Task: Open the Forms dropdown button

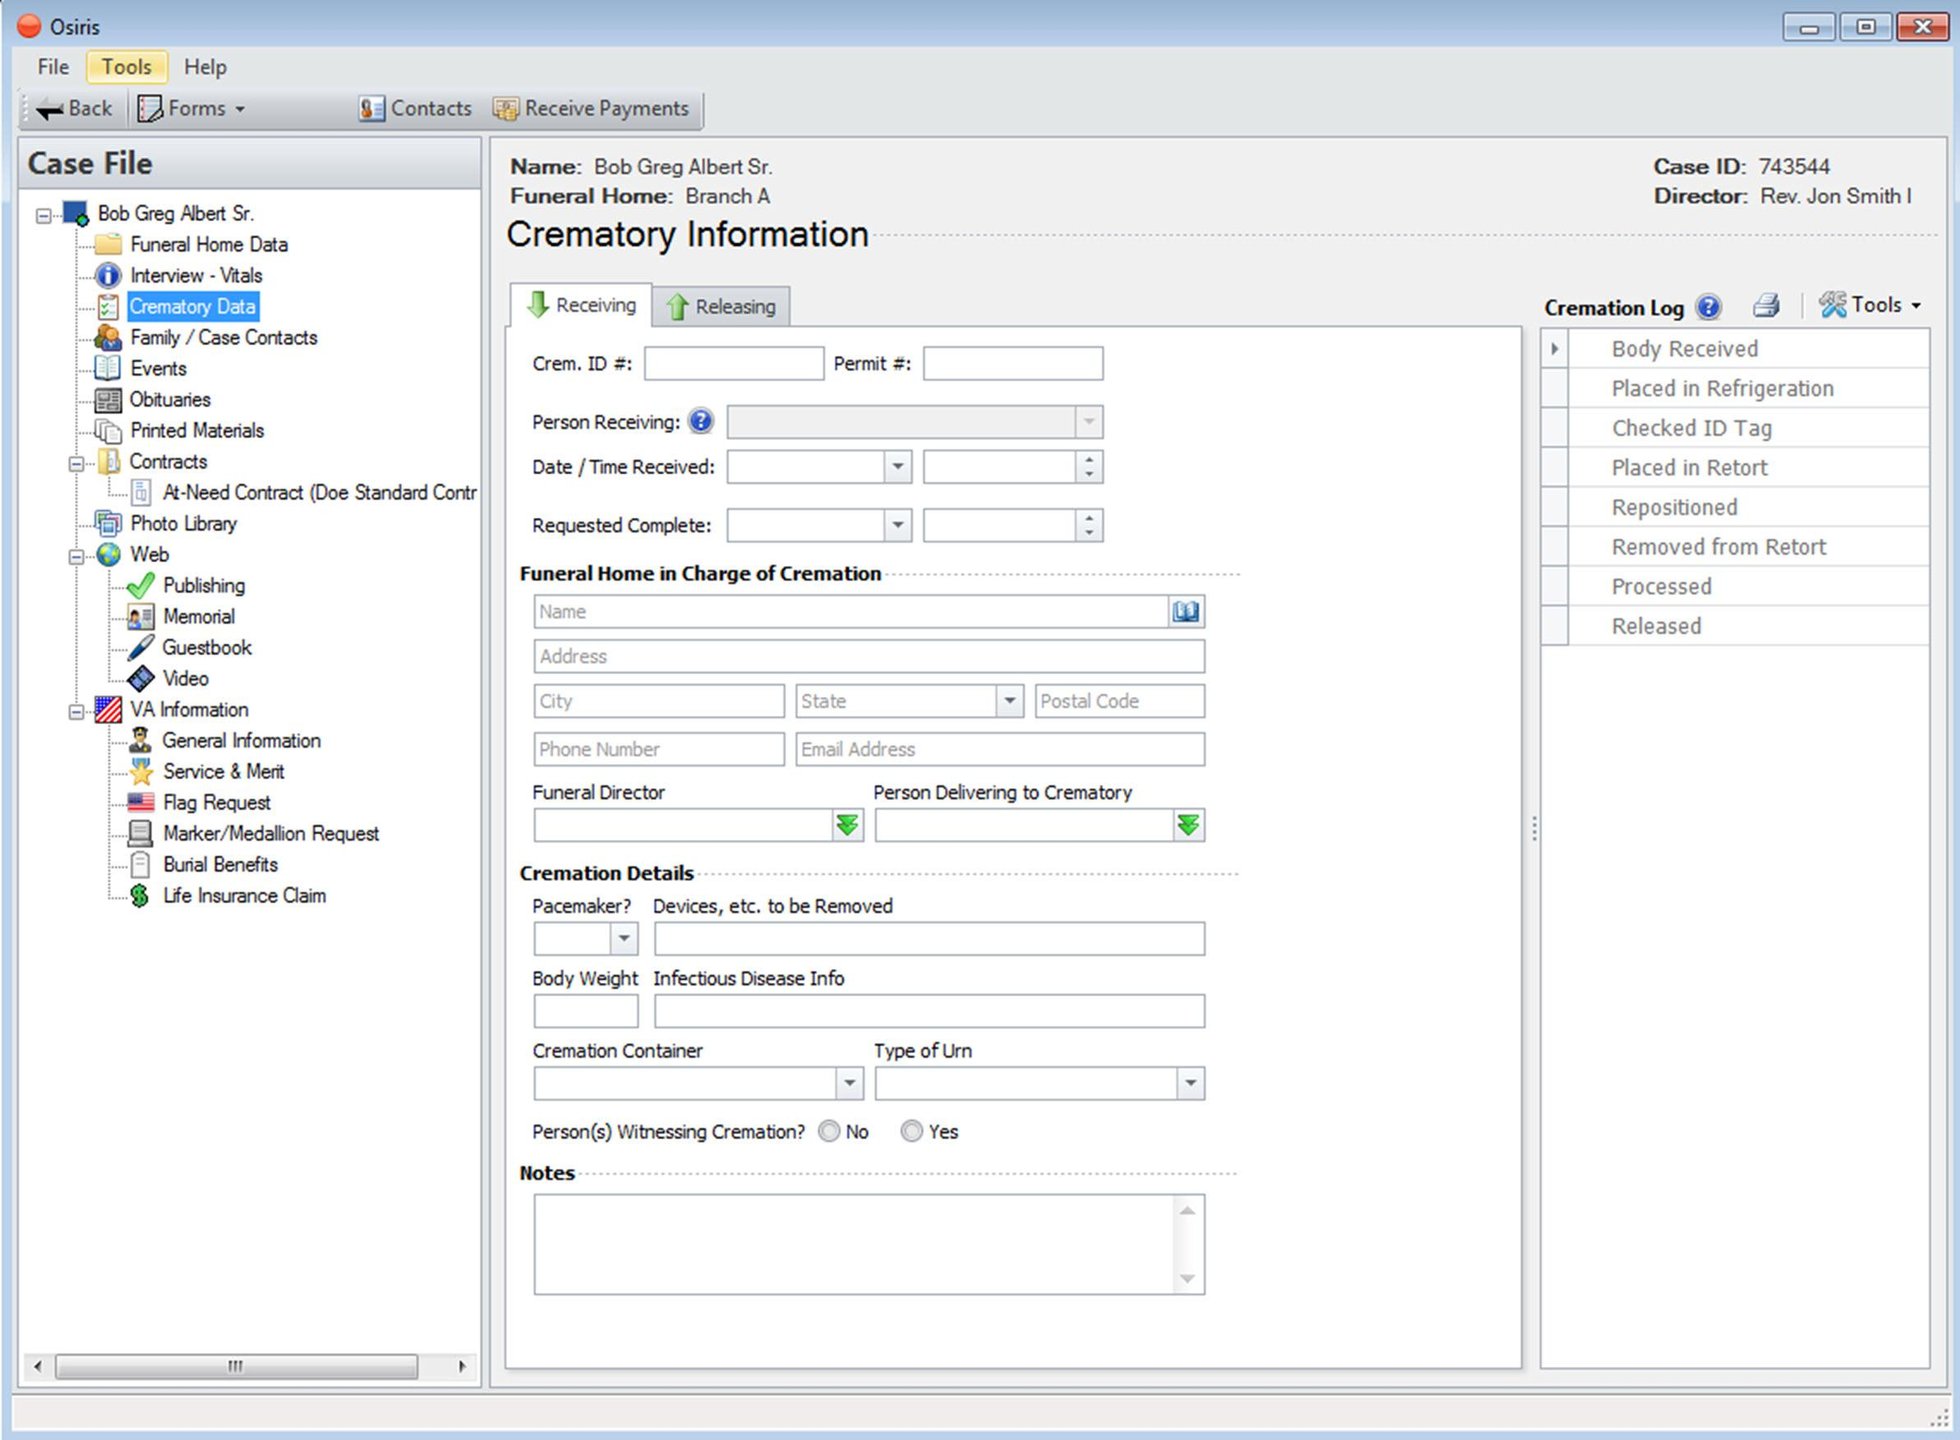Action: (192, 108)
